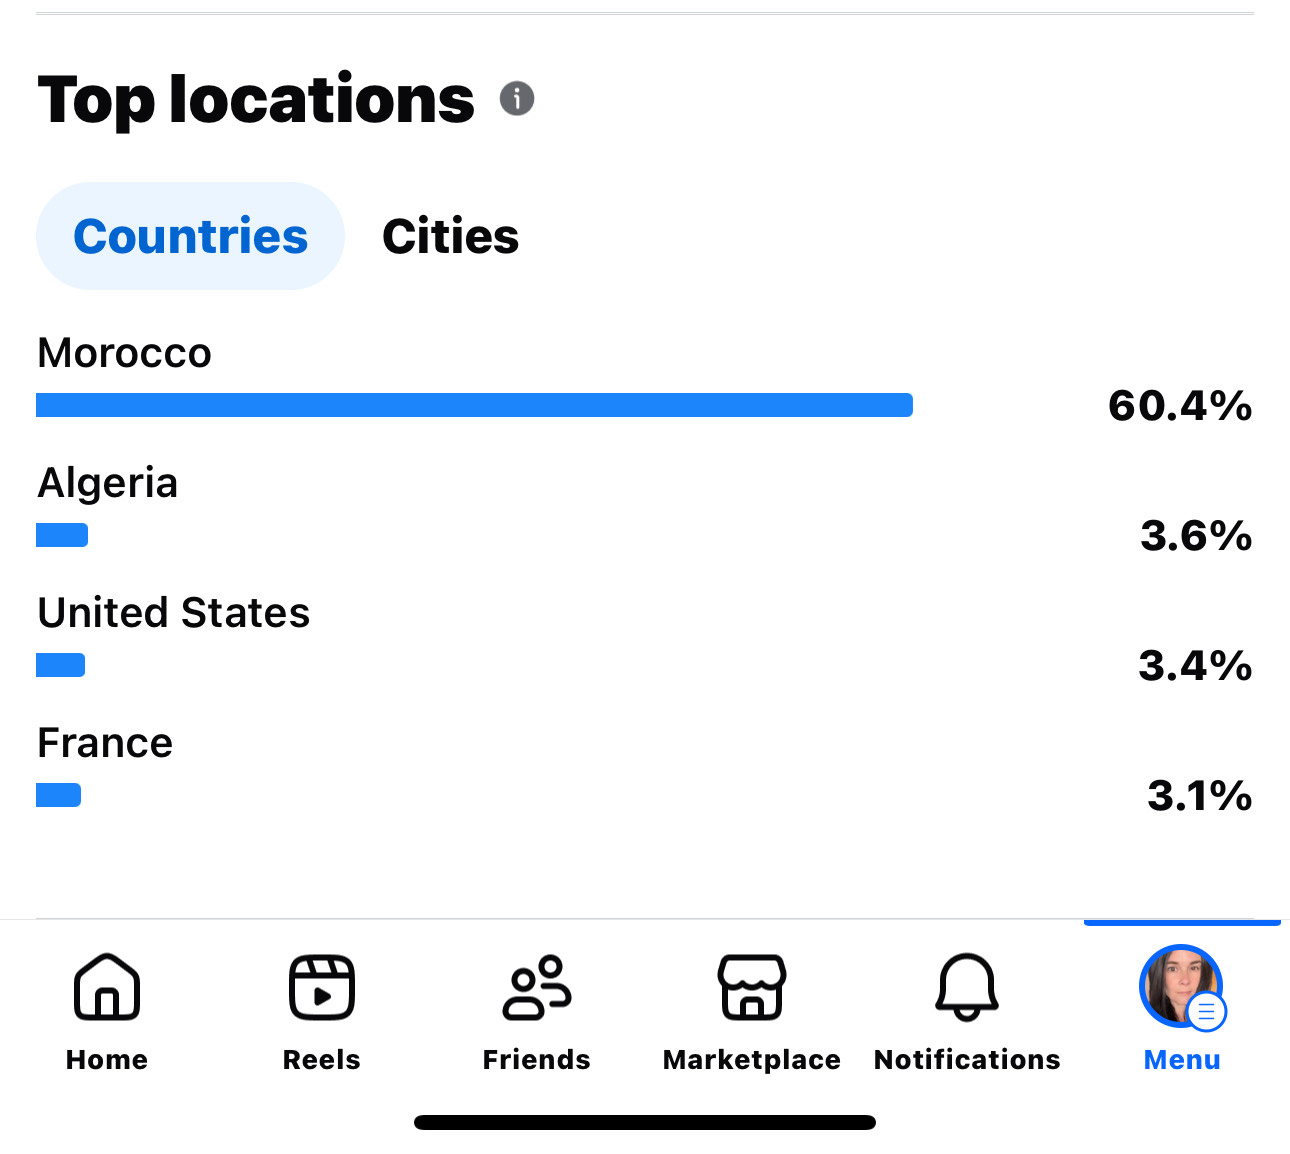The width and height of the screenshot is (1290, 1154).
Task: Select the France country label
Action: pos(105,743)
